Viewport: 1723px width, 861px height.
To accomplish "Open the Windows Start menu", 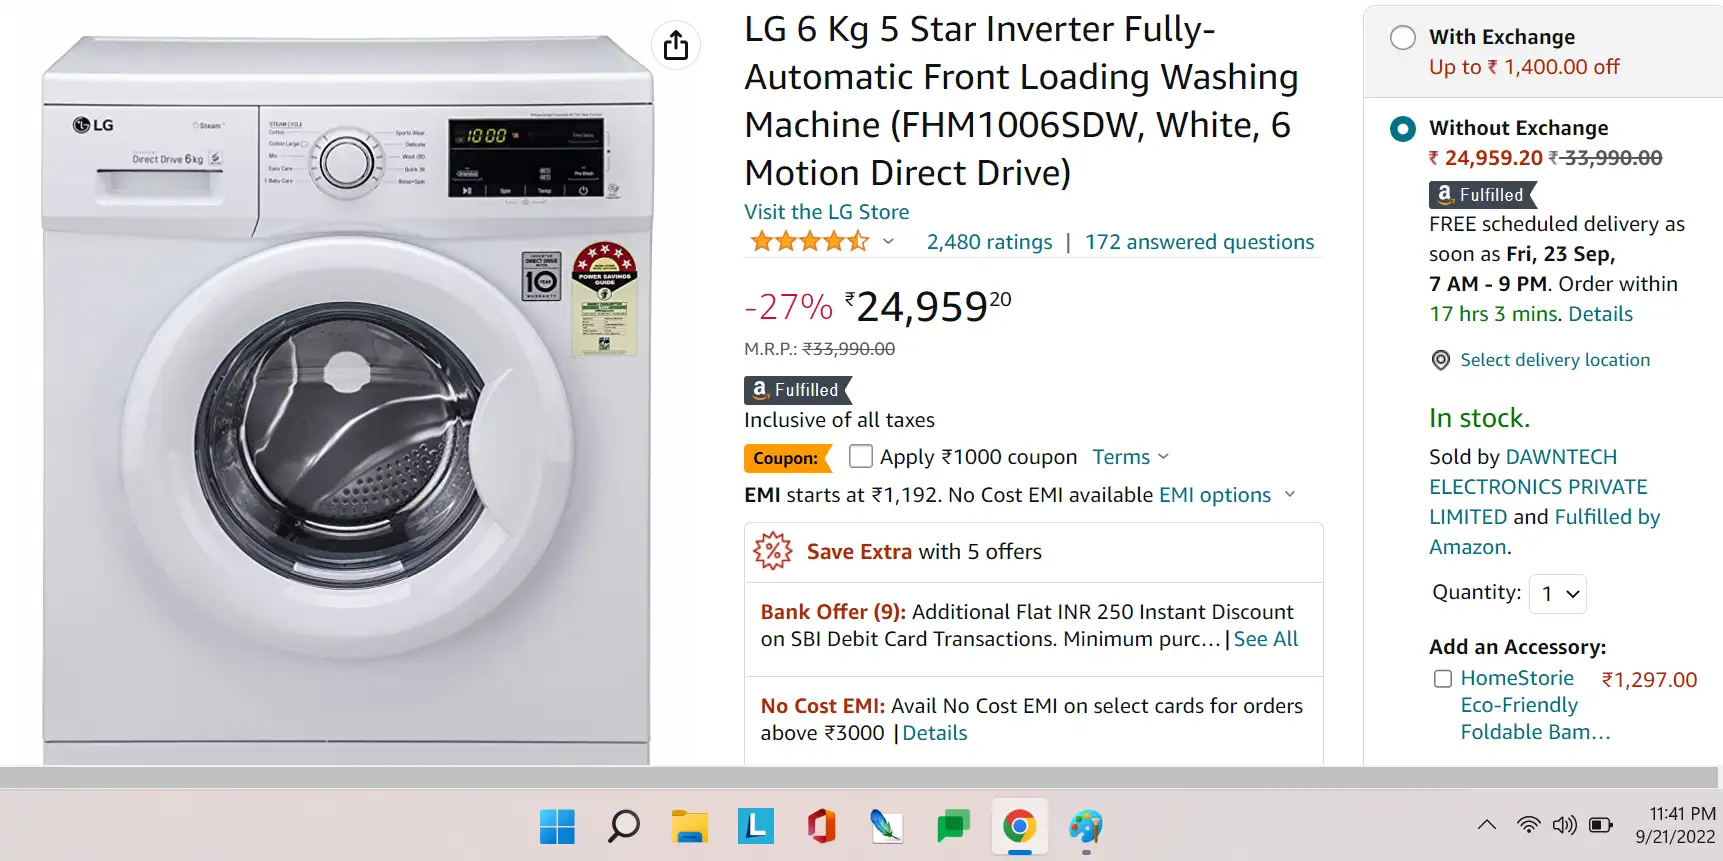I will click(557, 827).
